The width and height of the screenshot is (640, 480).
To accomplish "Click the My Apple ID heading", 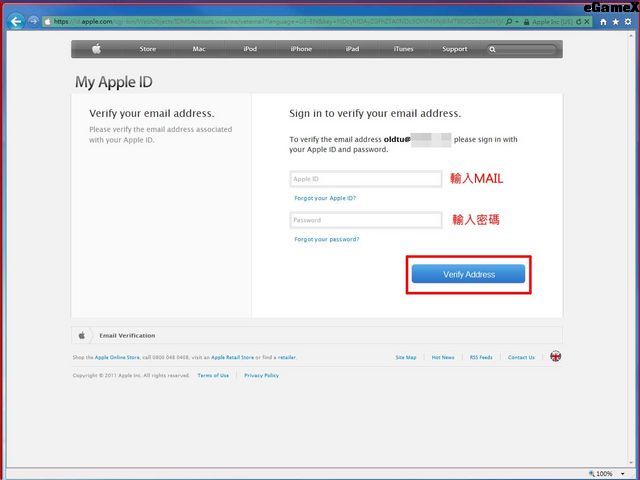I will pos(113,82).
